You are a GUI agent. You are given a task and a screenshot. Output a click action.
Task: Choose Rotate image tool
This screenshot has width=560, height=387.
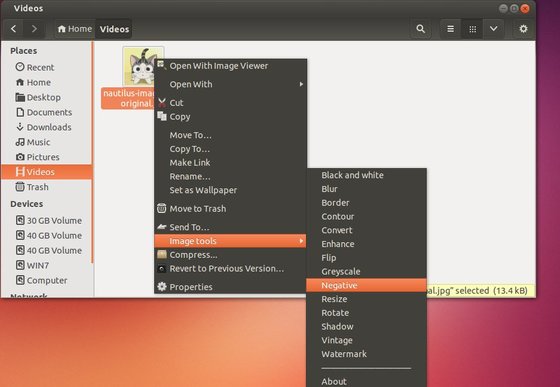click(366, 313)
